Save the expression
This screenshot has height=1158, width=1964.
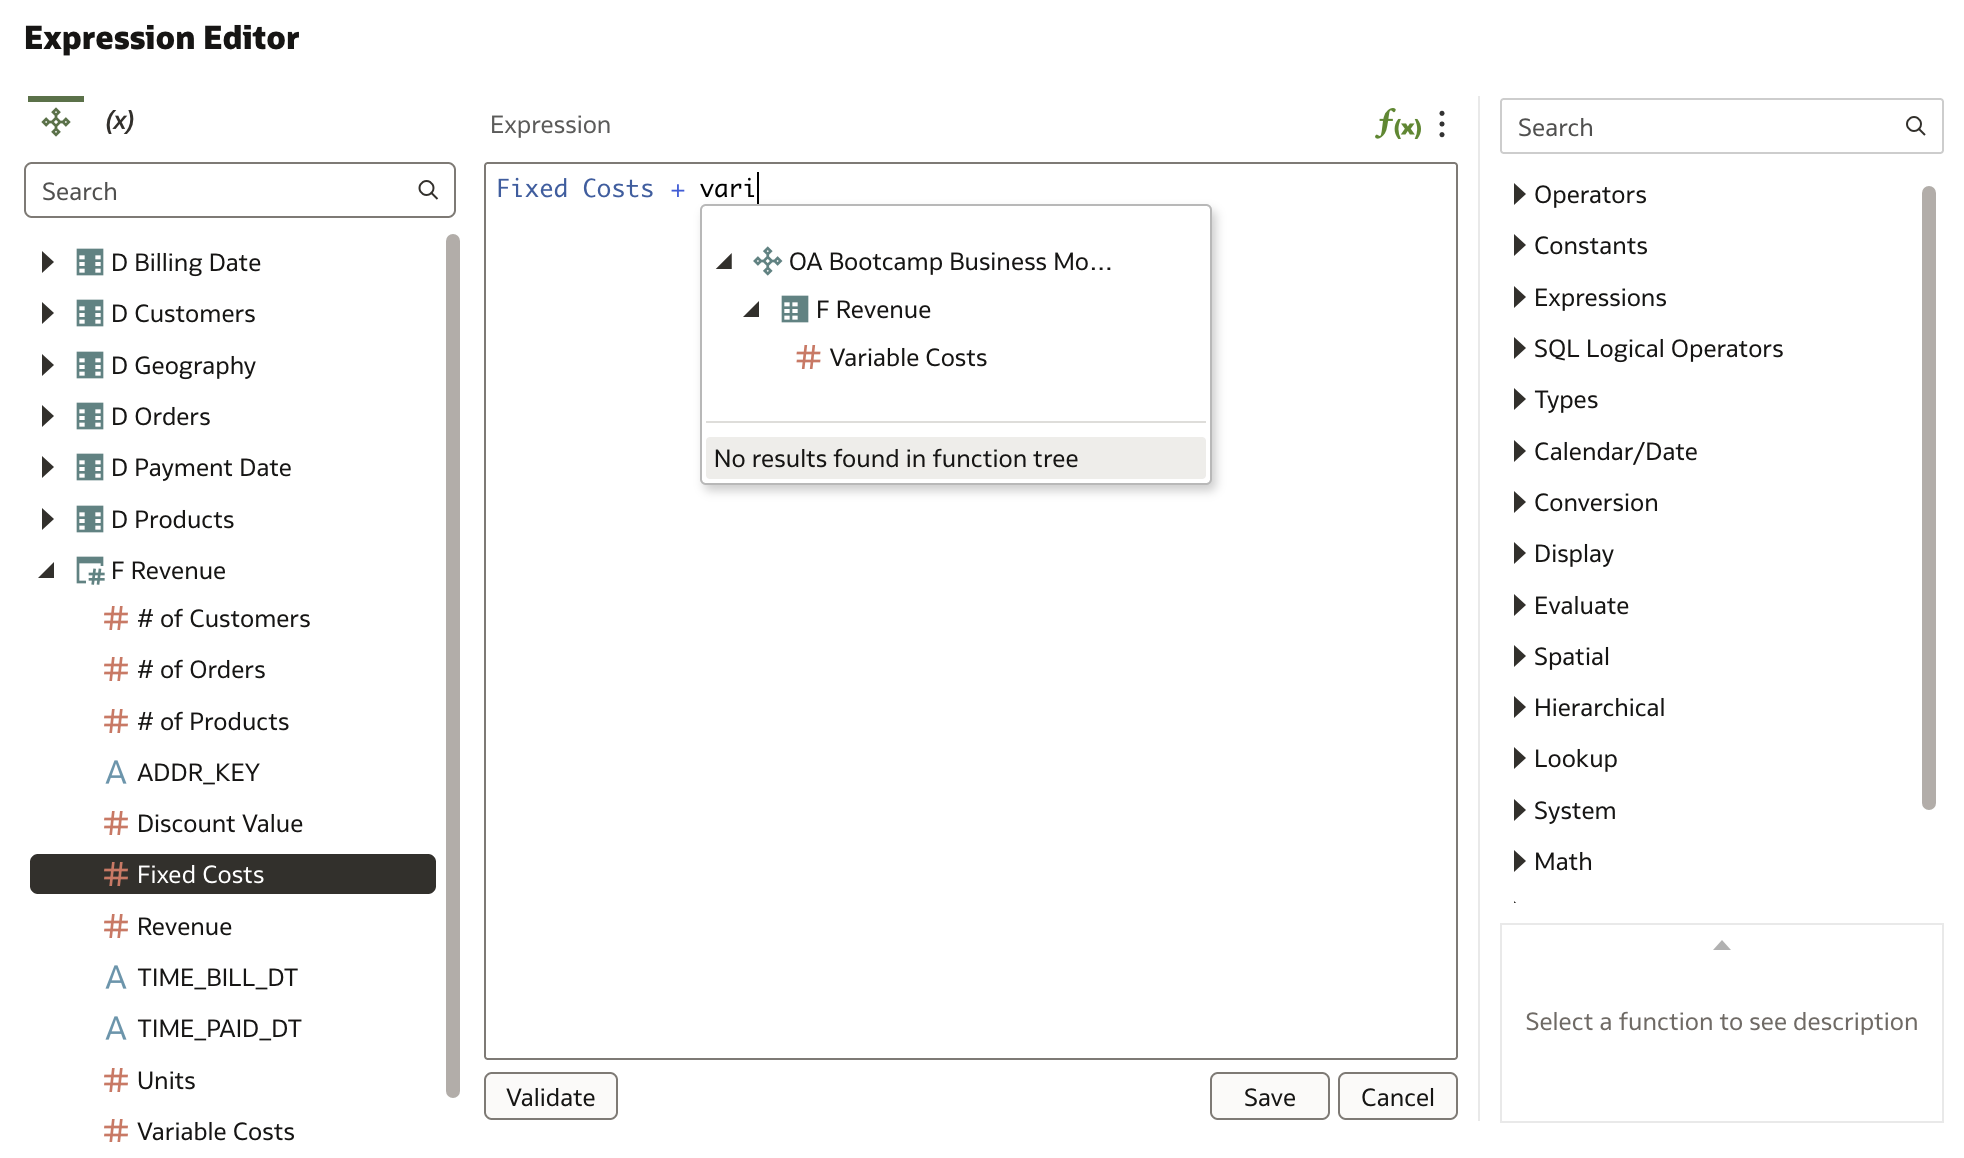1269,1097
